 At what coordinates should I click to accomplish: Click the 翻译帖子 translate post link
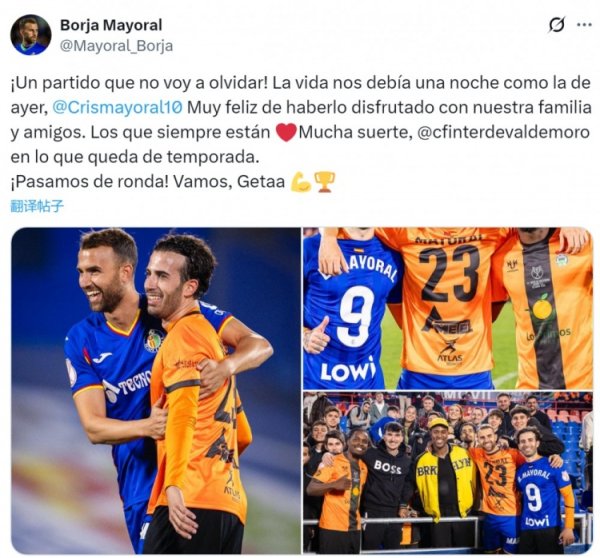pyautogui.click(x=37, y=206)
